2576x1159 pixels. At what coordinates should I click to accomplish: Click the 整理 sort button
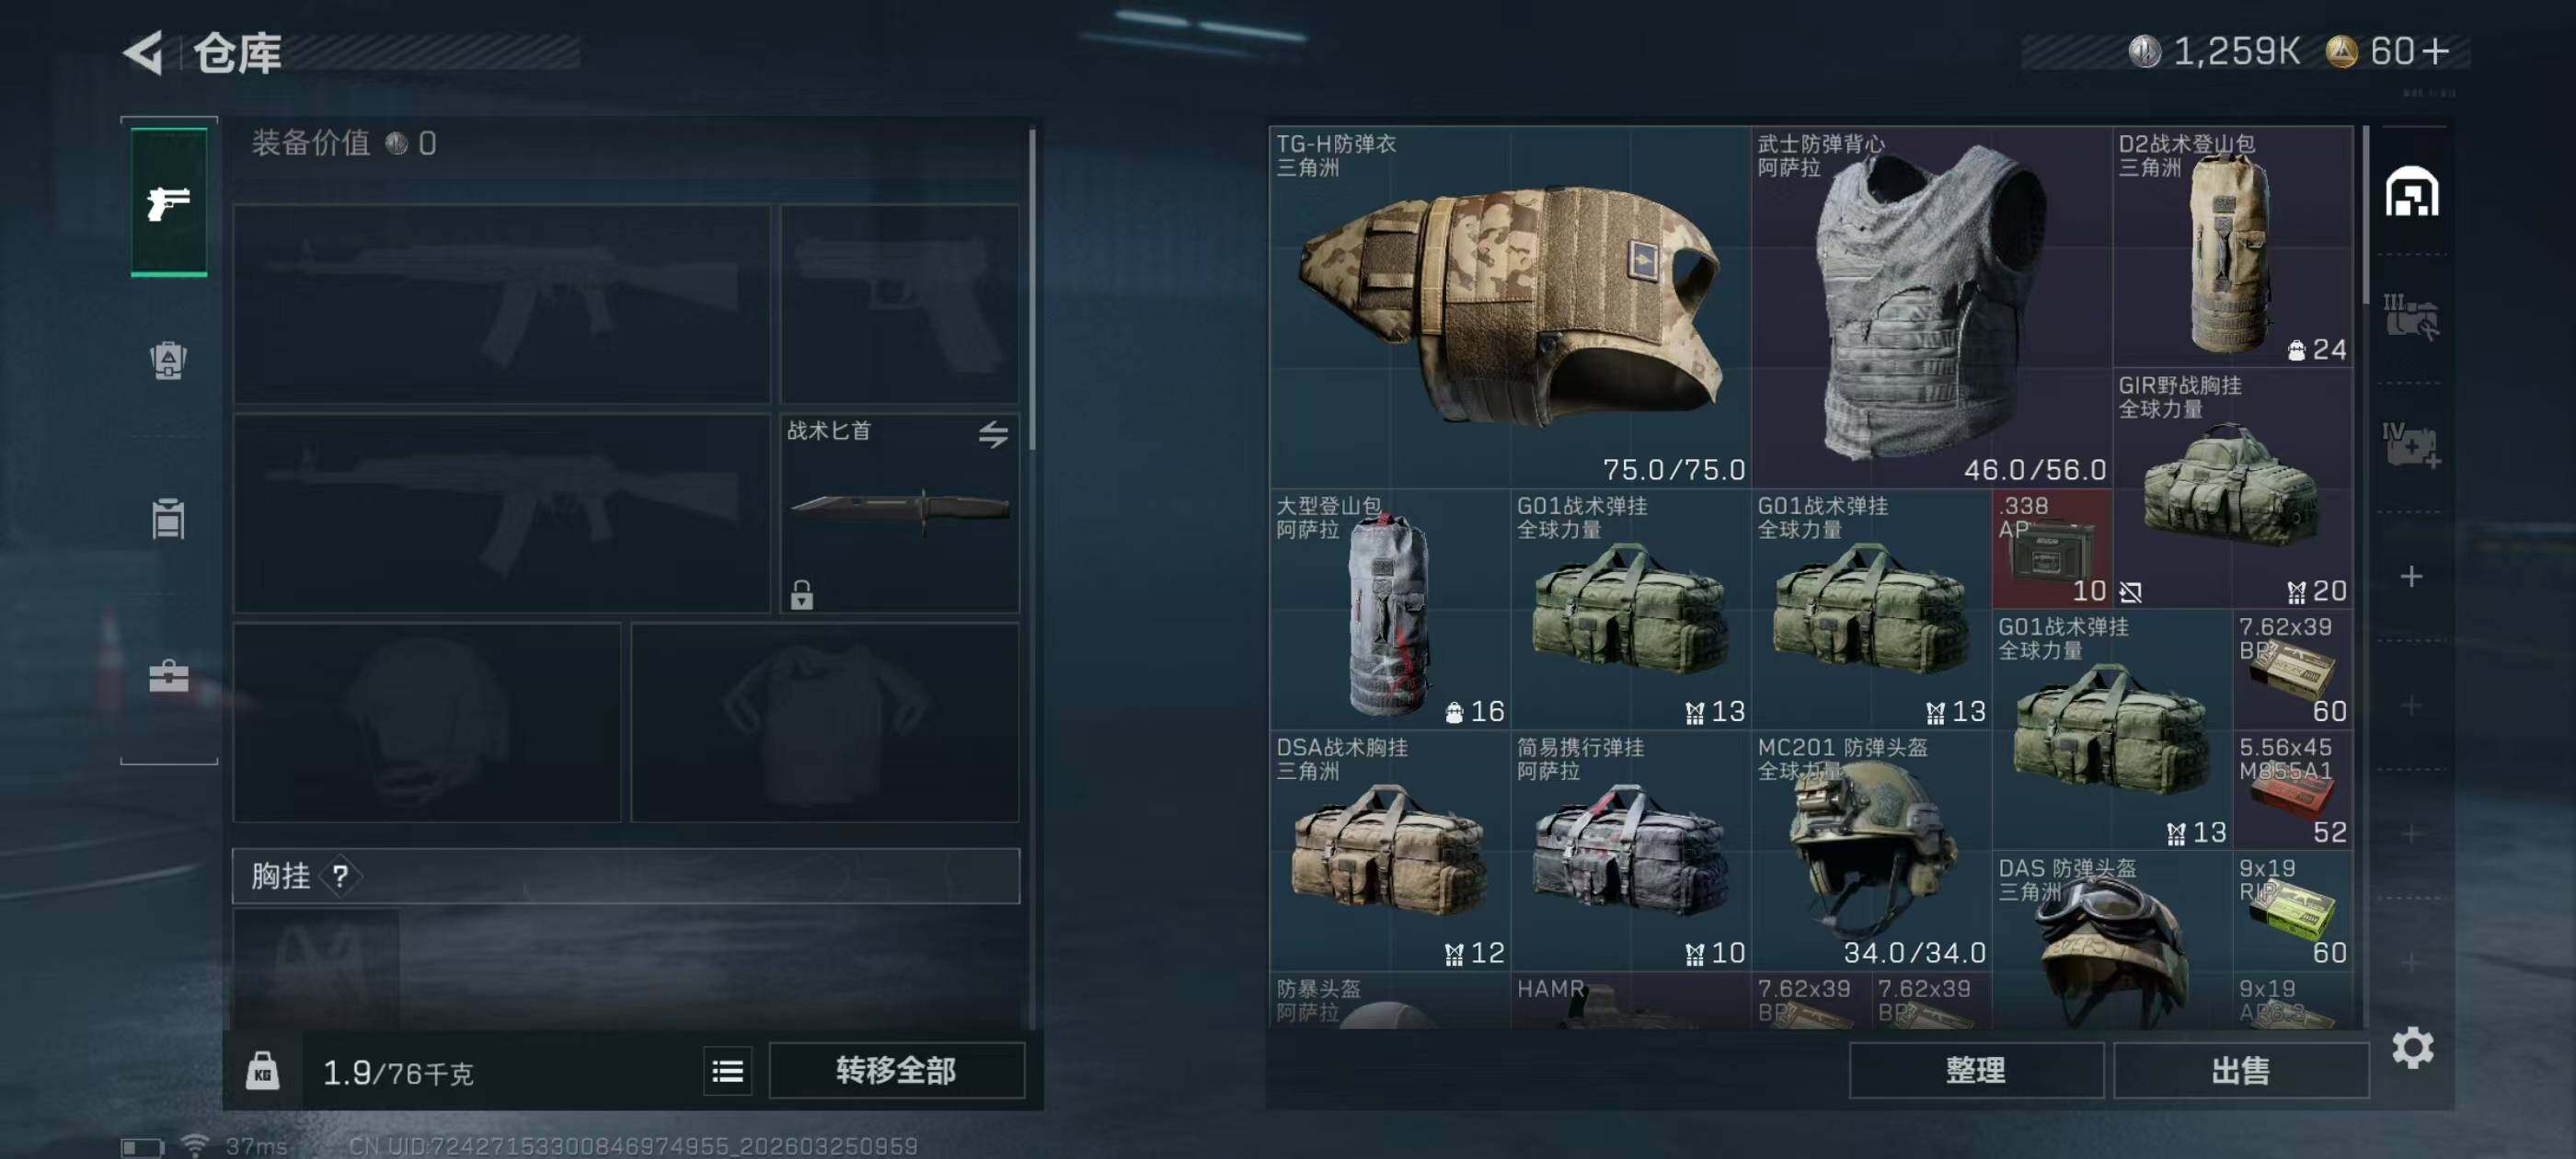click(x=1976, y=1070)
